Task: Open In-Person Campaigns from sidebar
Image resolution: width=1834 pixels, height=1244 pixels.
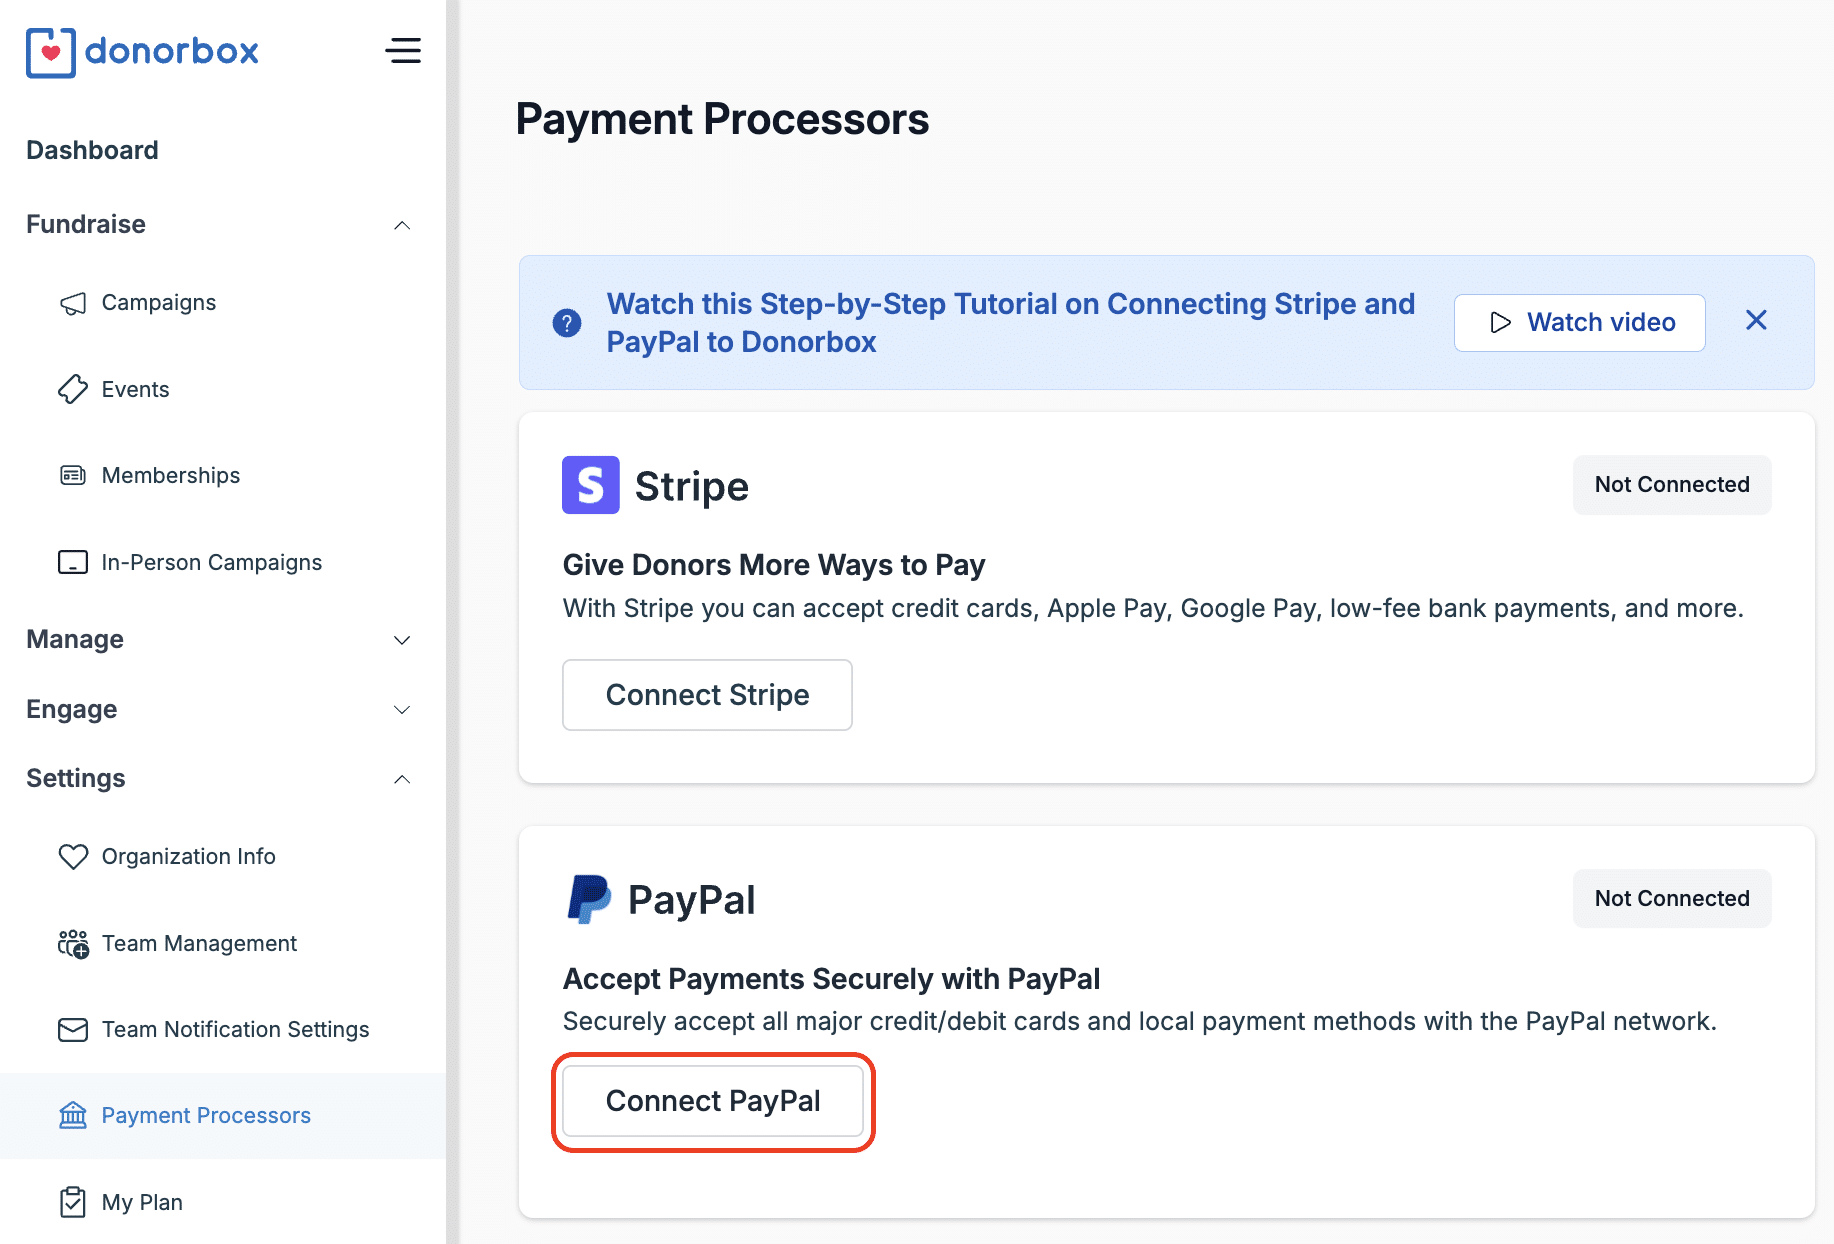Action: [211, 562]
